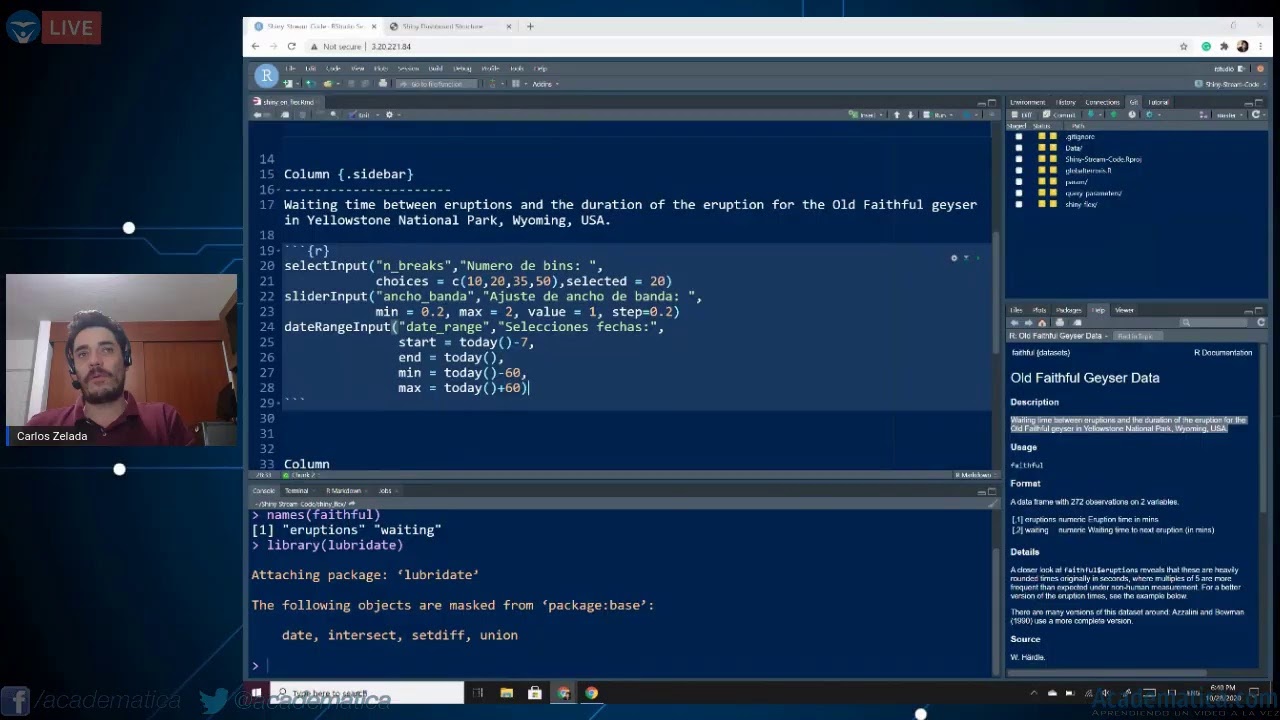Click the Windows Start button

tap(256, 693)
